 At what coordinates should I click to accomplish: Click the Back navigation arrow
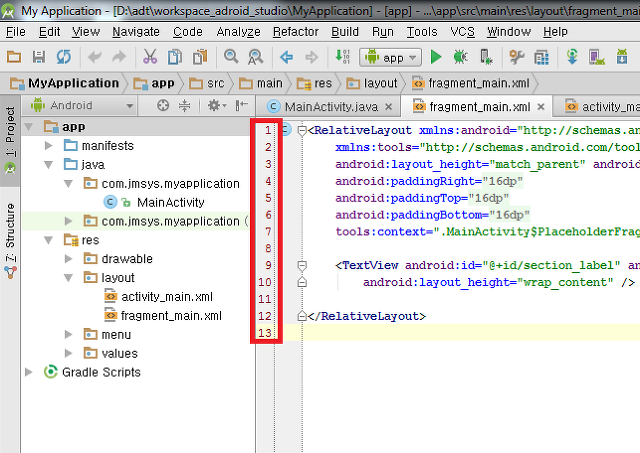click(x=287, y=57)
